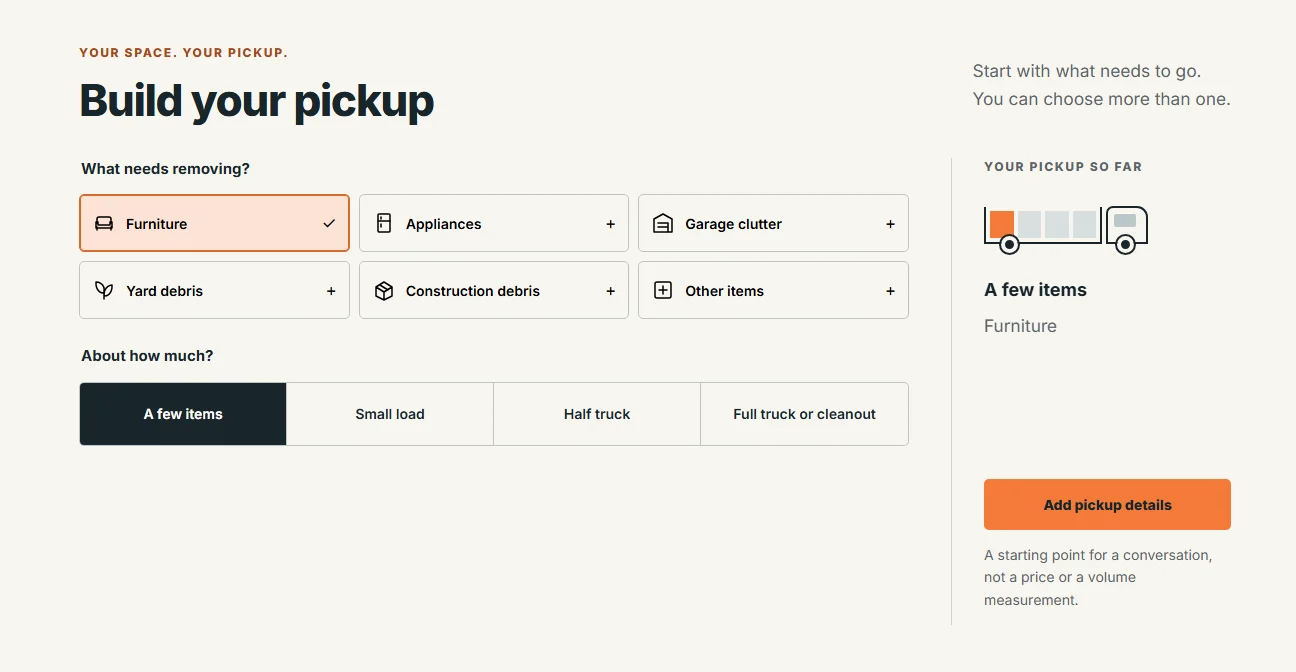Add Appliances to the pickup
1296x672 pixels.
(494, 223)
